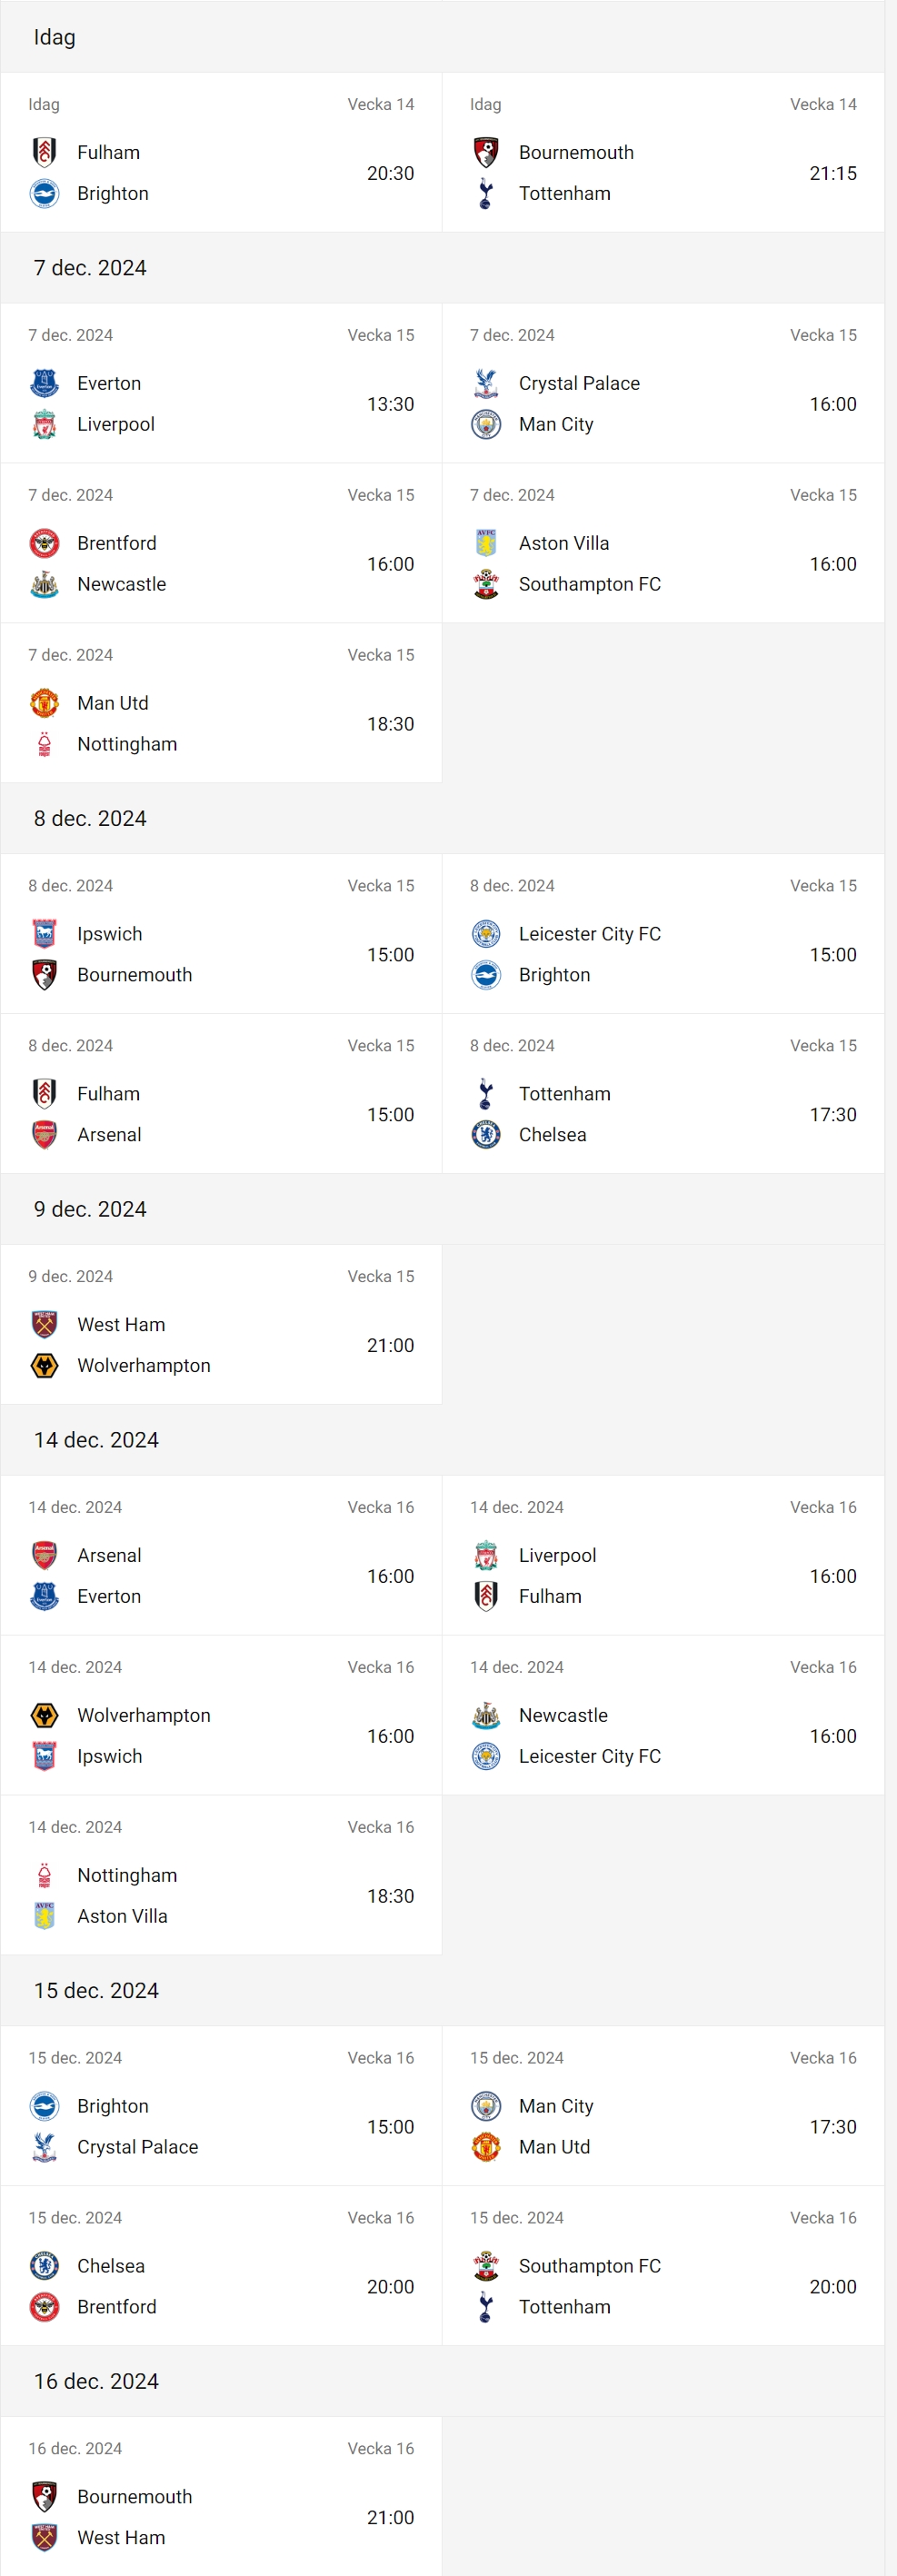Click the Newcastle crest under Brentford
The height and width of the screenshot is (2576, 897).
pyautogui.click(x=44, y=584)
